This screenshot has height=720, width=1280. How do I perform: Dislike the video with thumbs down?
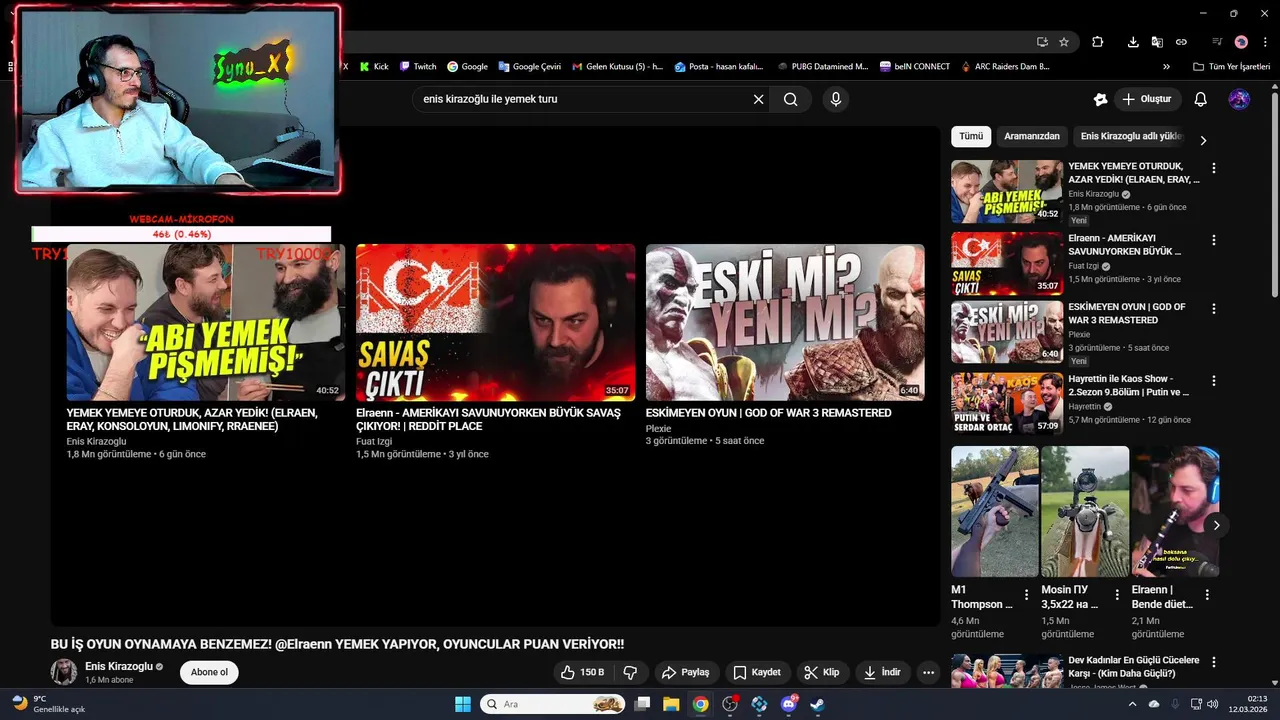(630, 672)
